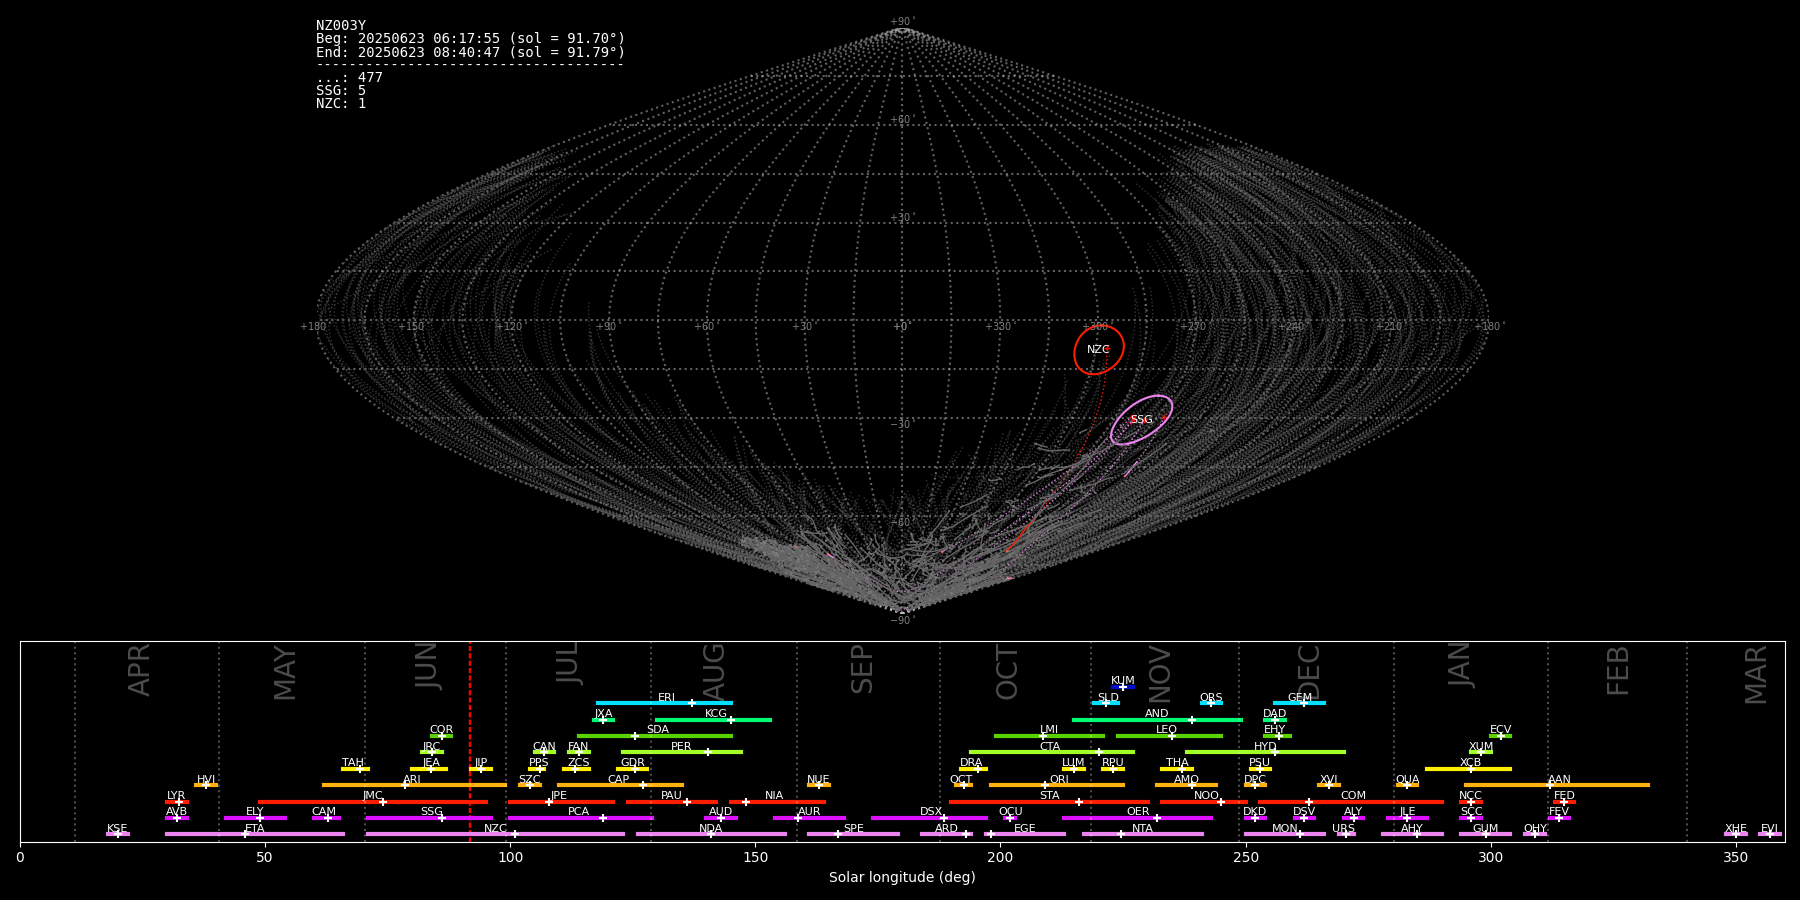Click the CTA shower label
Screen dimensions: 1800x900
pyautogui.click(x=1050, y=747)
